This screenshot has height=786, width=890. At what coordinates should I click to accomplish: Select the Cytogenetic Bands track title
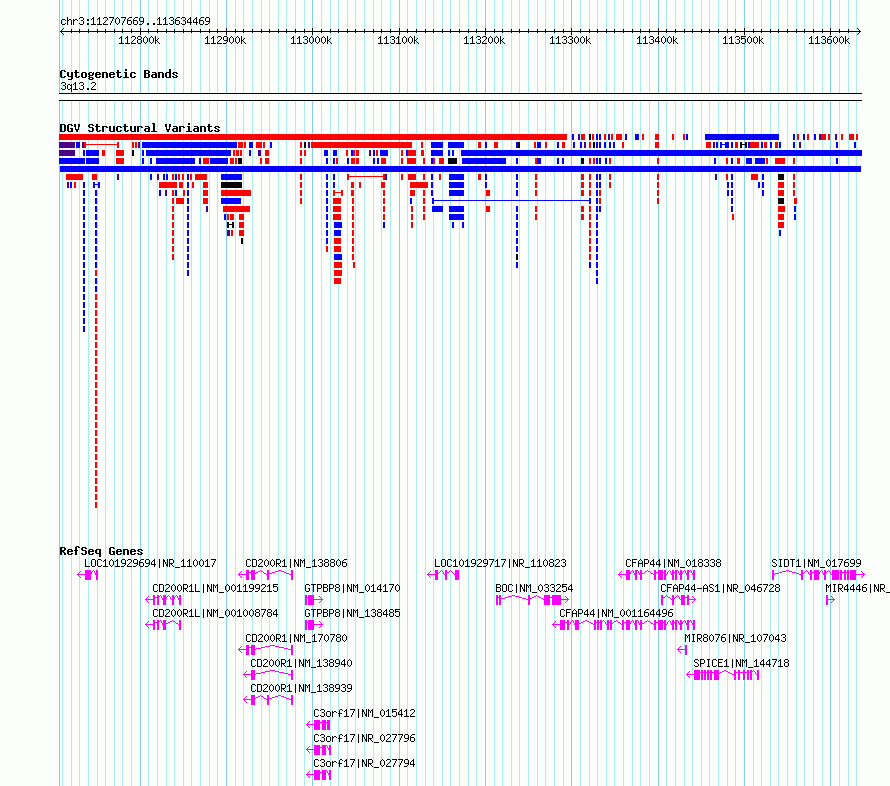click(x=119, y=74)
